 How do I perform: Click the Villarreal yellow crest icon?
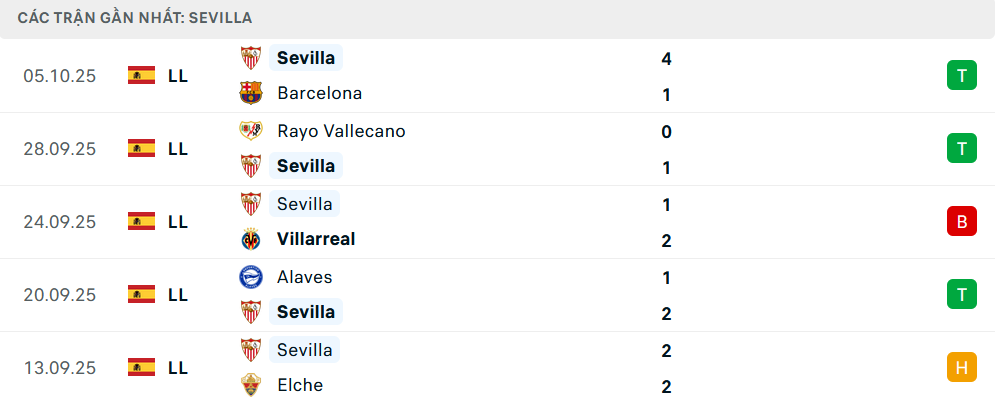point(250,239)
